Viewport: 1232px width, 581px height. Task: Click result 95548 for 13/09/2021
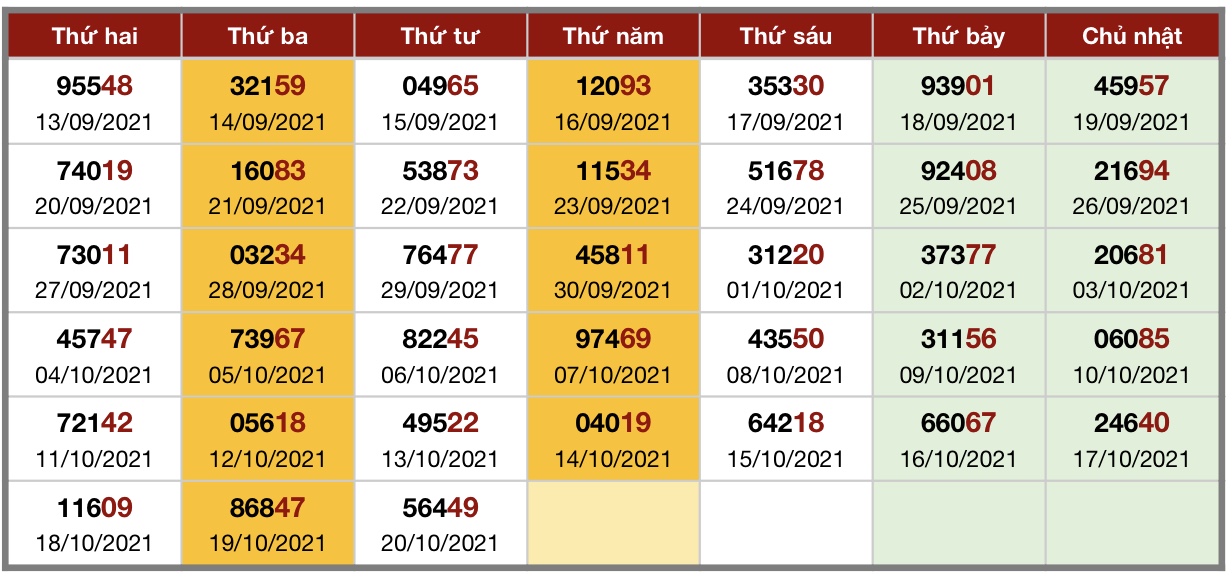95,102
